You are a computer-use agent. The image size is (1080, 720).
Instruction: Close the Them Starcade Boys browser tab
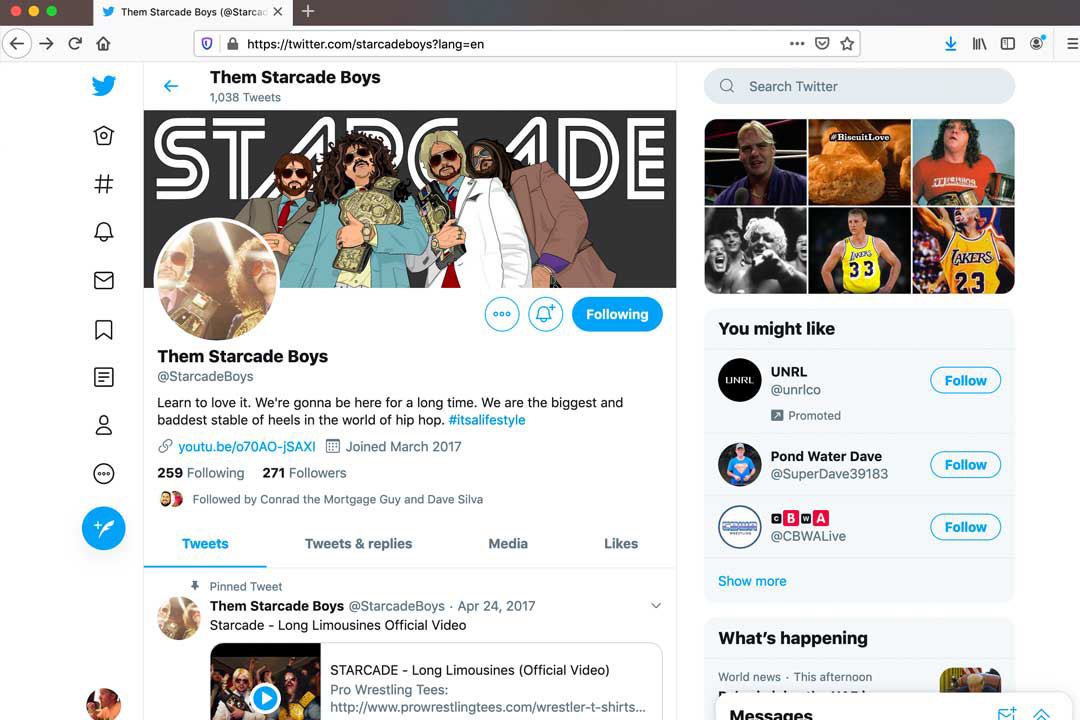[278, 12]
